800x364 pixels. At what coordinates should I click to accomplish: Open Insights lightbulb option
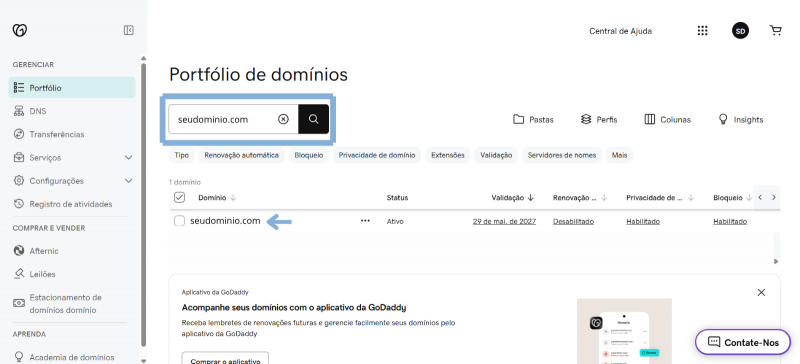(x=740, y=119)
